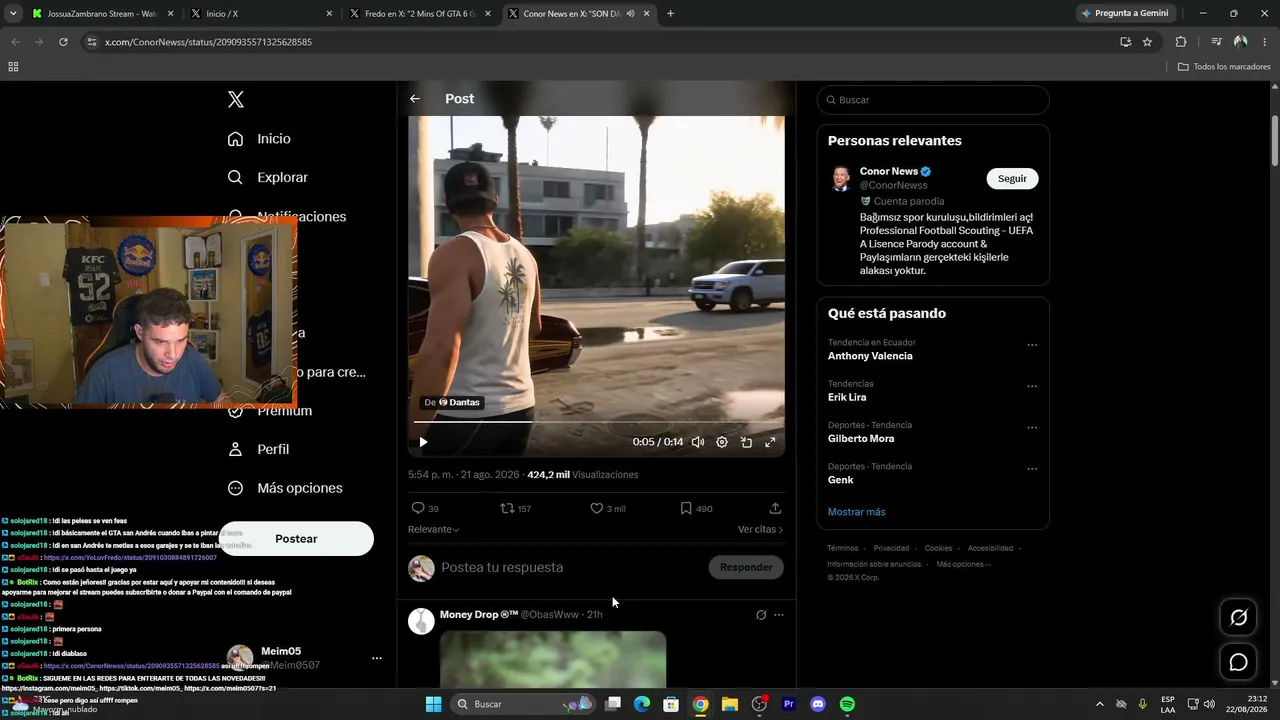Go to Inicio in X sidebar
1280x720 pixels.
coord(259,139)
